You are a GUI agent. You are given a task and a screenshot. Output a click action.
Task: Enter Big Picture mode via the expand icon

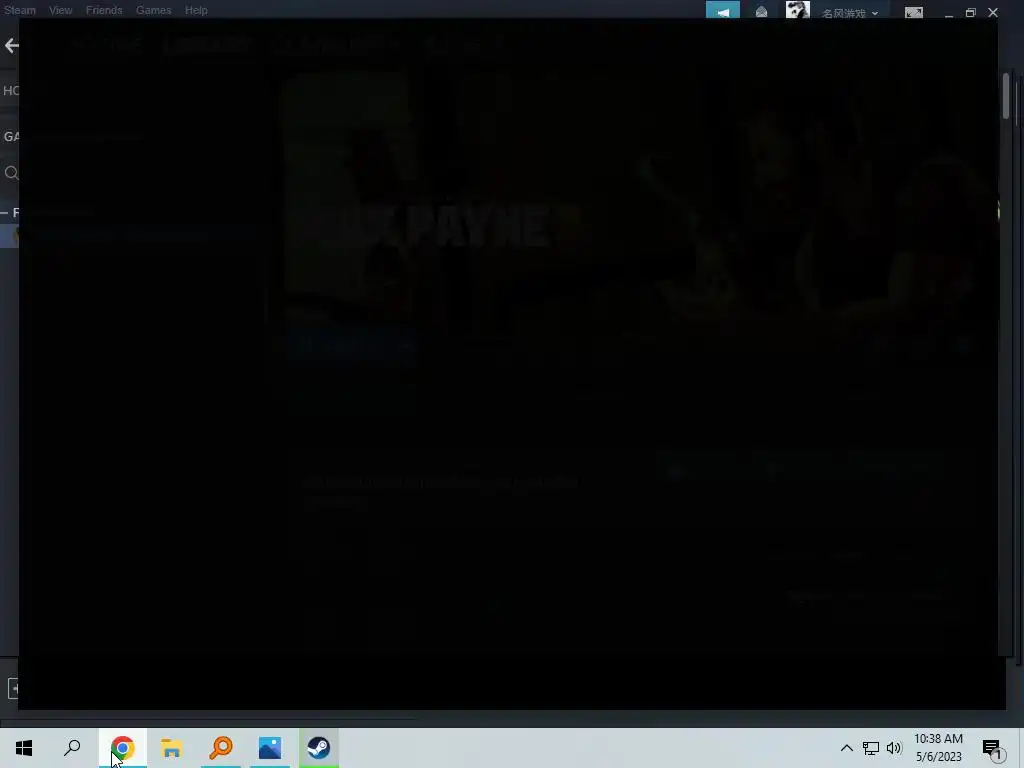(914, 12)
